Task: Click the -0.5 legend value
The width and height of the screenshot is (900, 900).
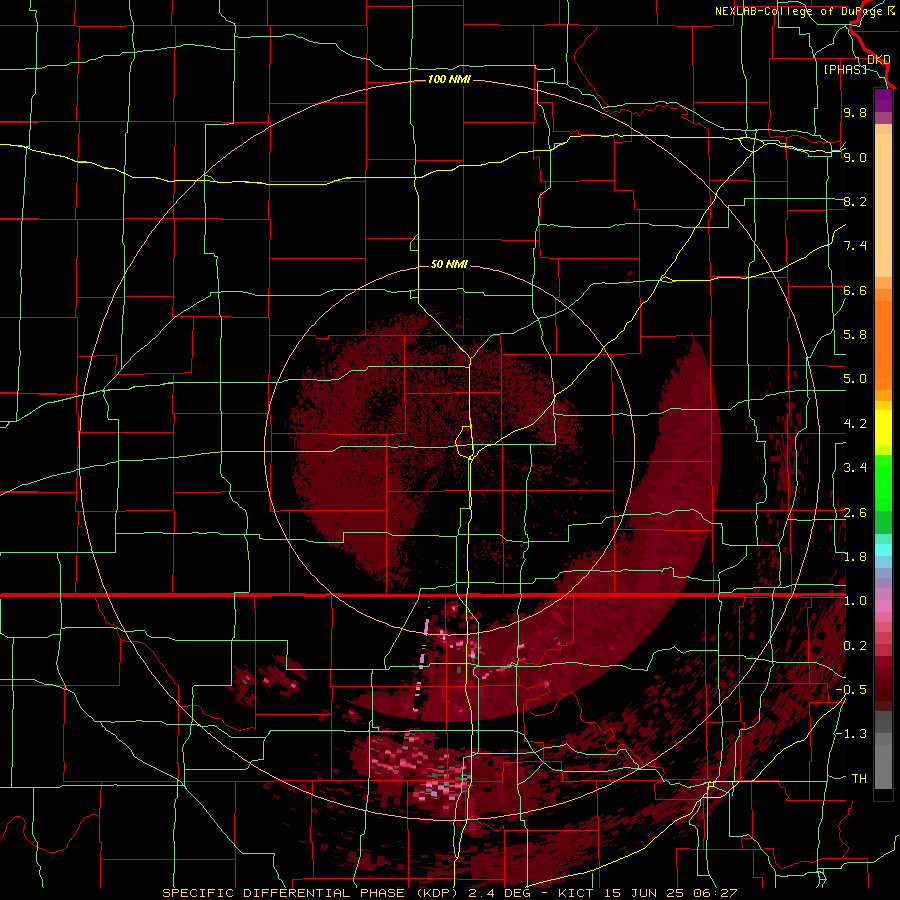Action: click(x=851, y=690)
